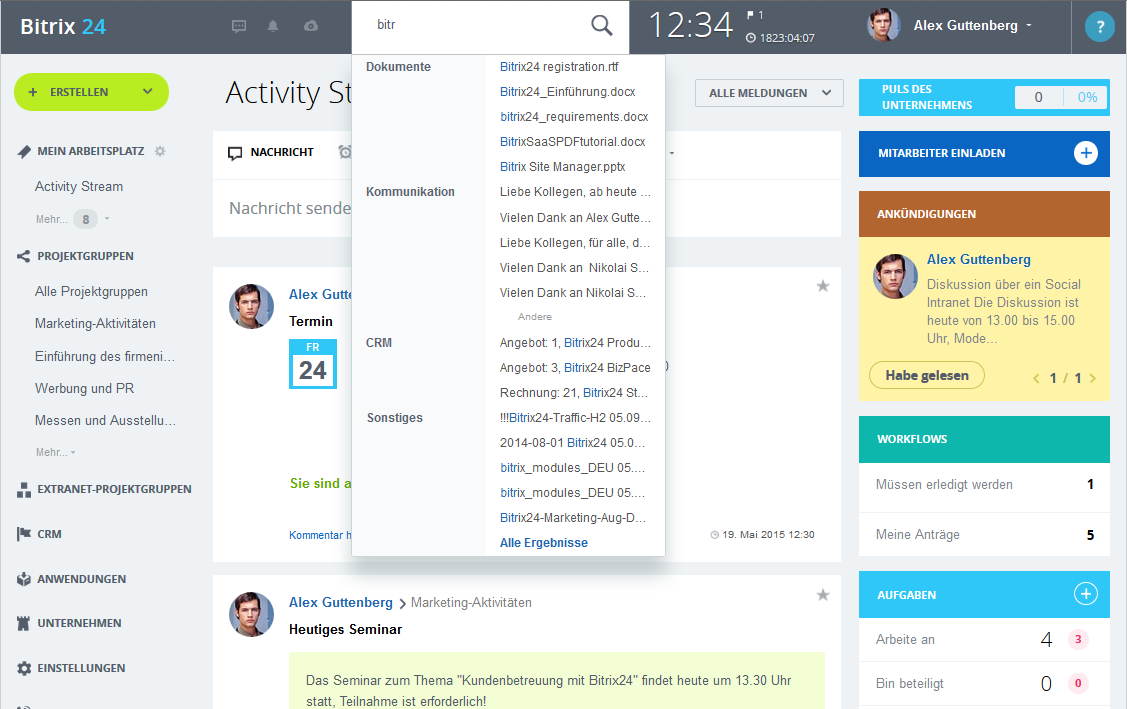The height and width of the screenshot is (709, 1127).
Task: Open Bin beteiligt tasks row
Action: [x=984, y=683]
